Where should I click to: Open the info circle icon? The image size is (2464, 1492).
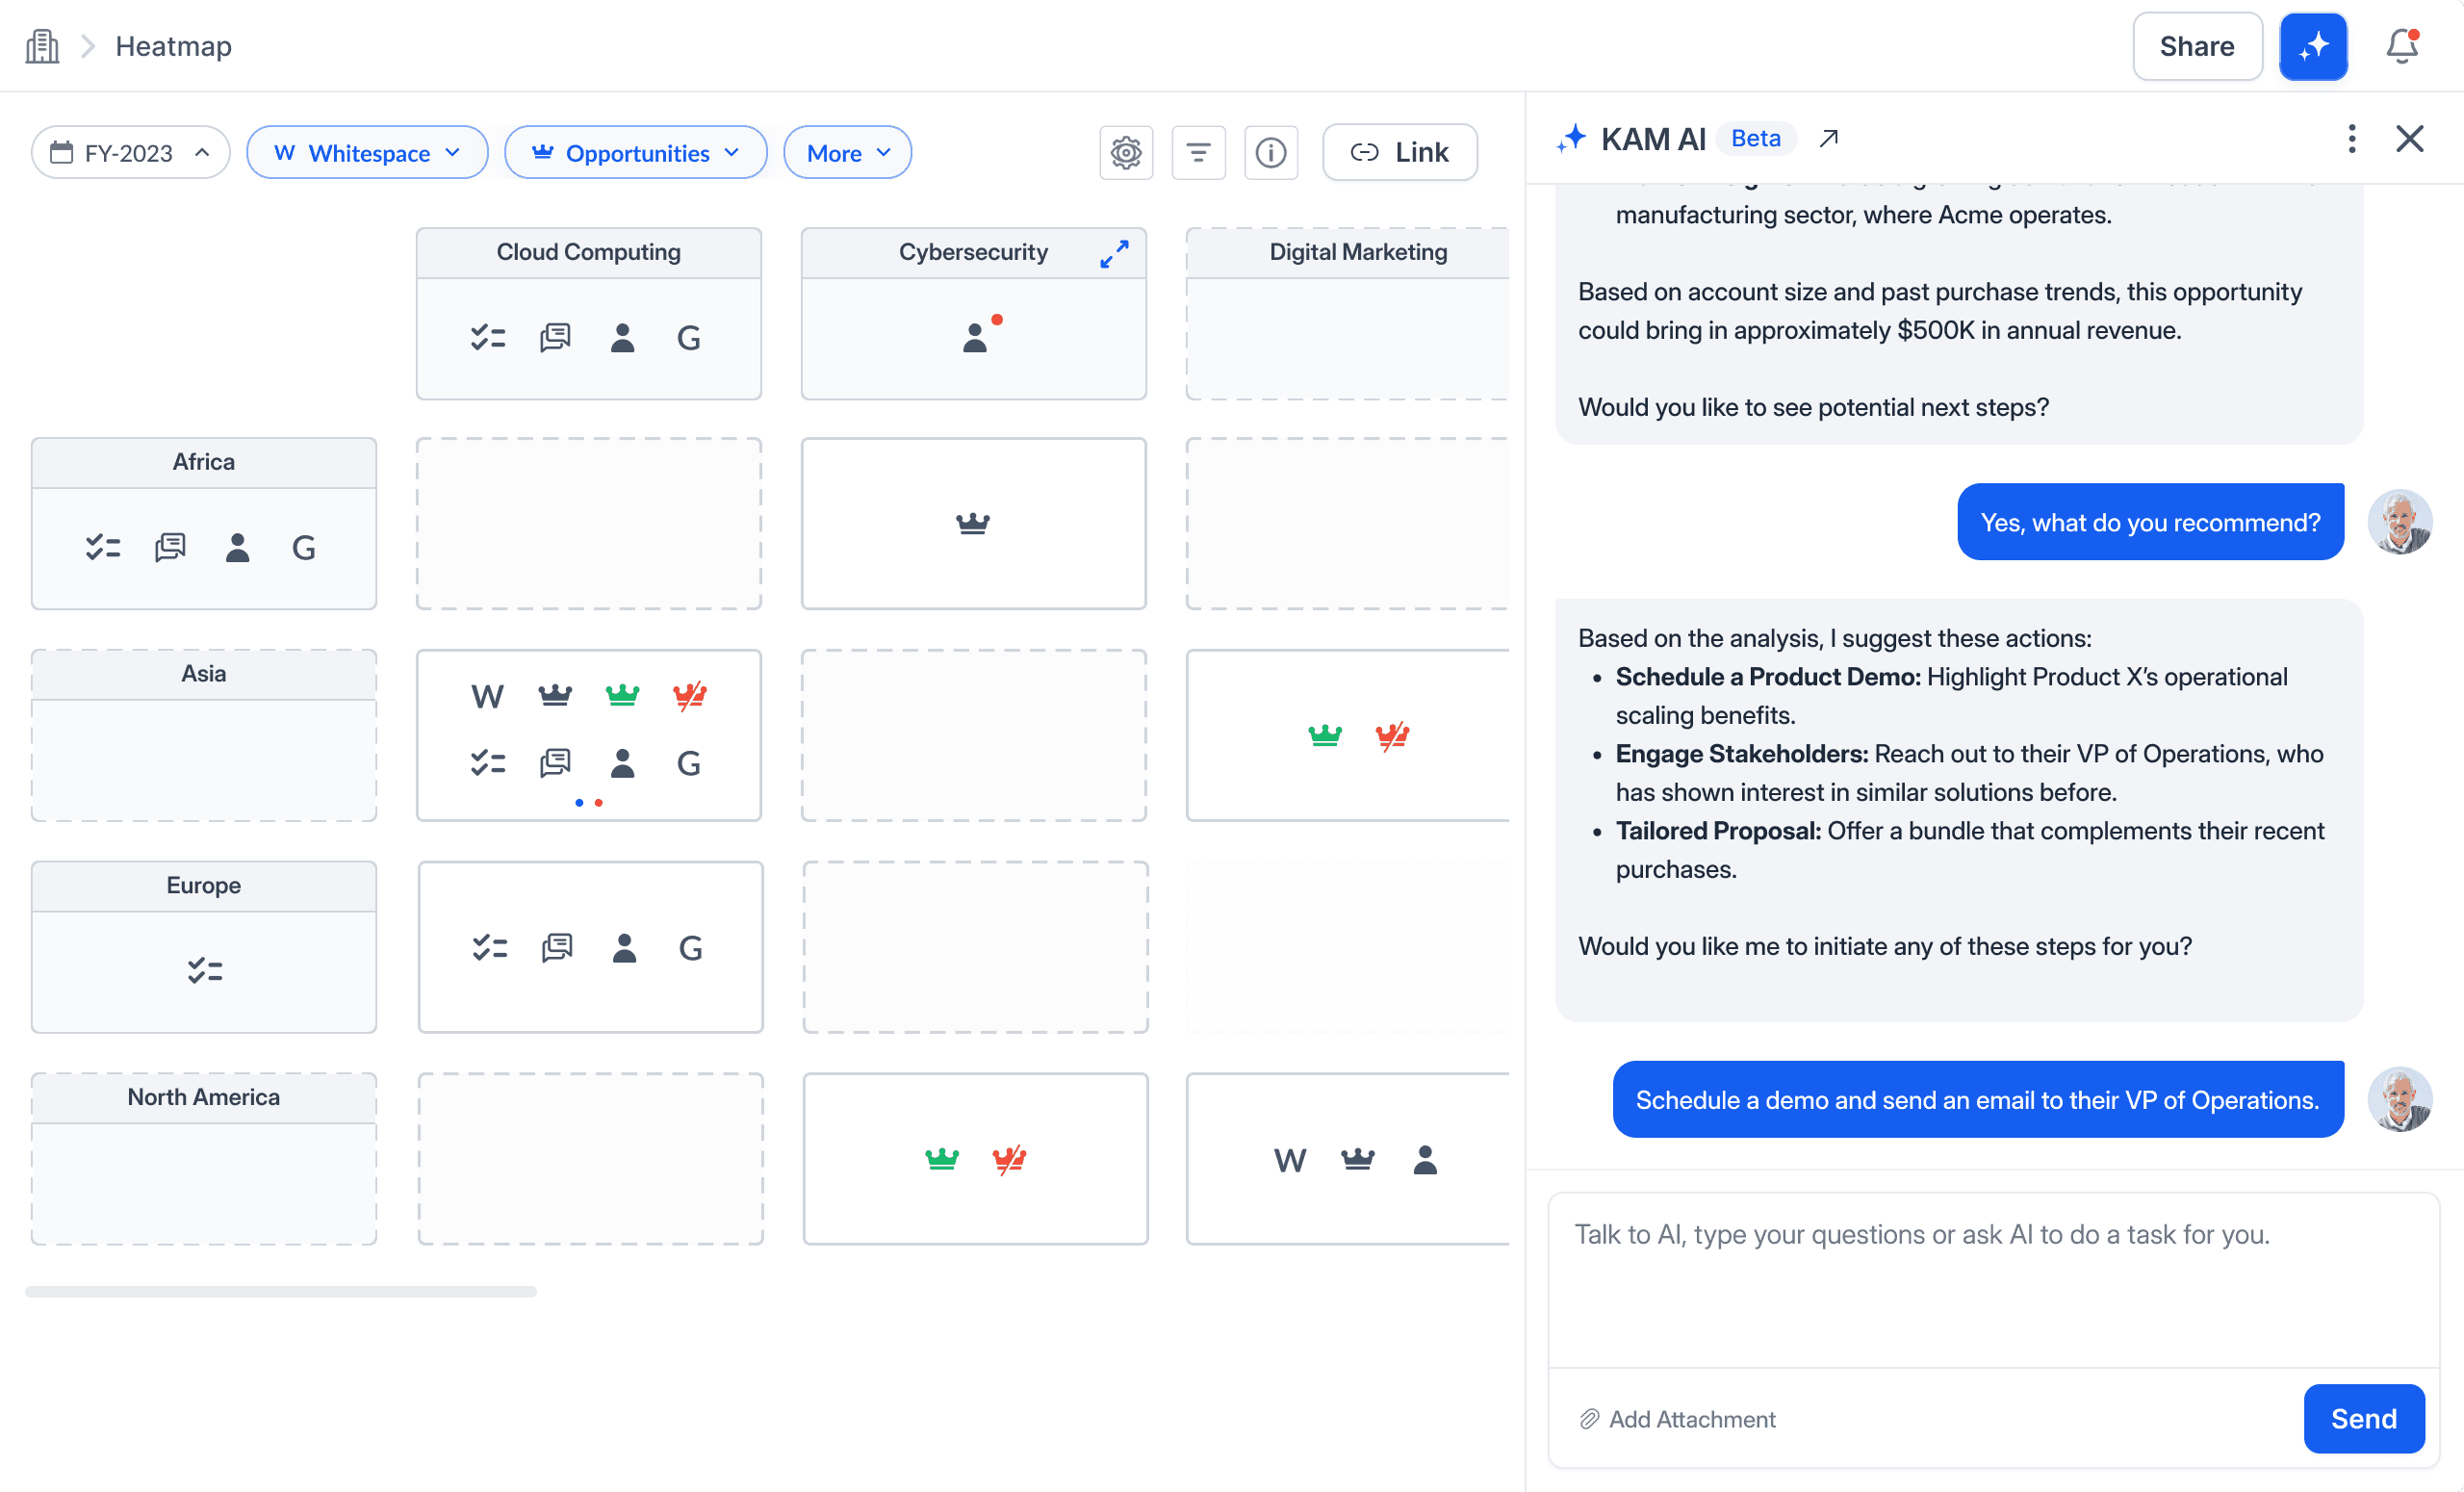(1270, 153)
